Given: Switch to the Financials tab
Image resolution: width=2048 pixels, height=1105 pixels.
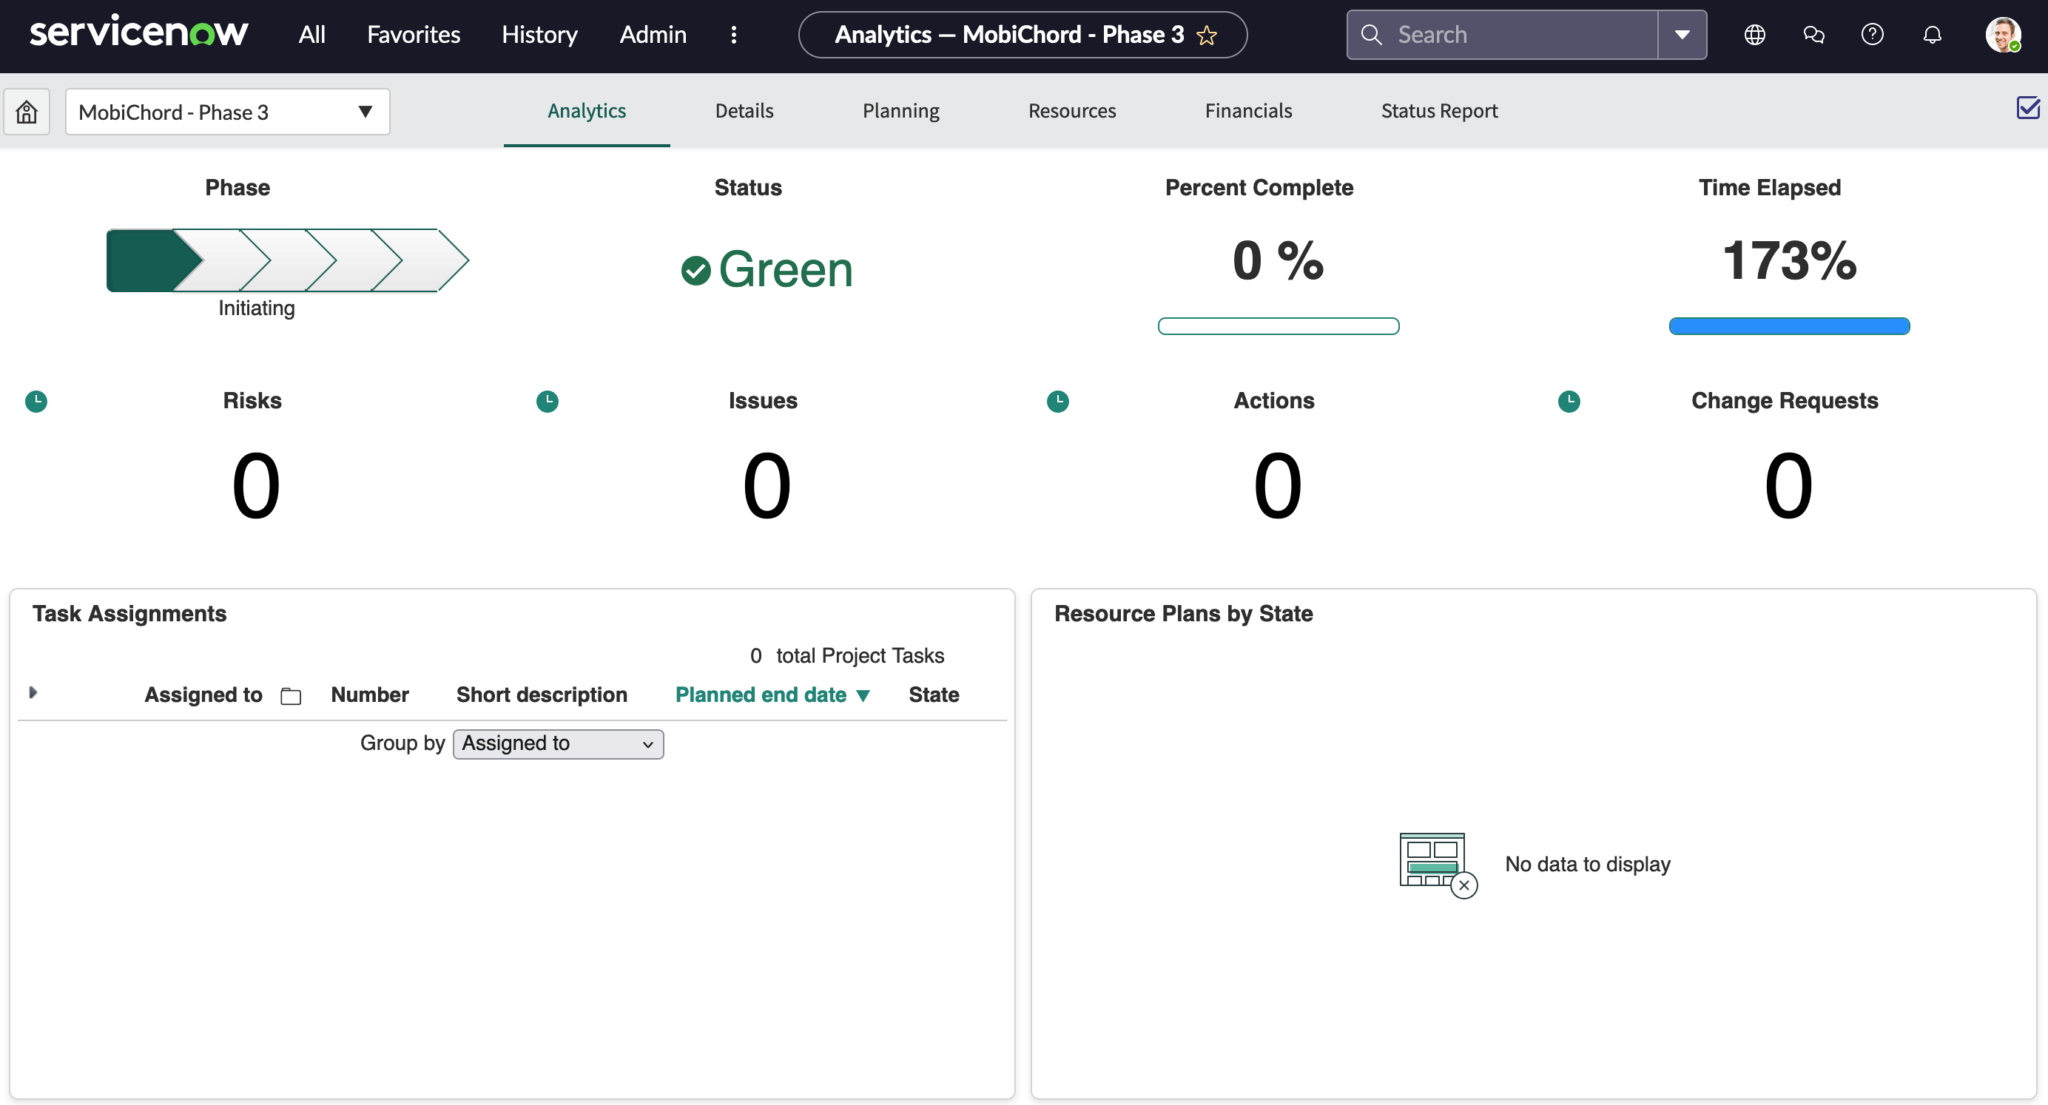Looking at the screenshot, I should (1248, 111).
